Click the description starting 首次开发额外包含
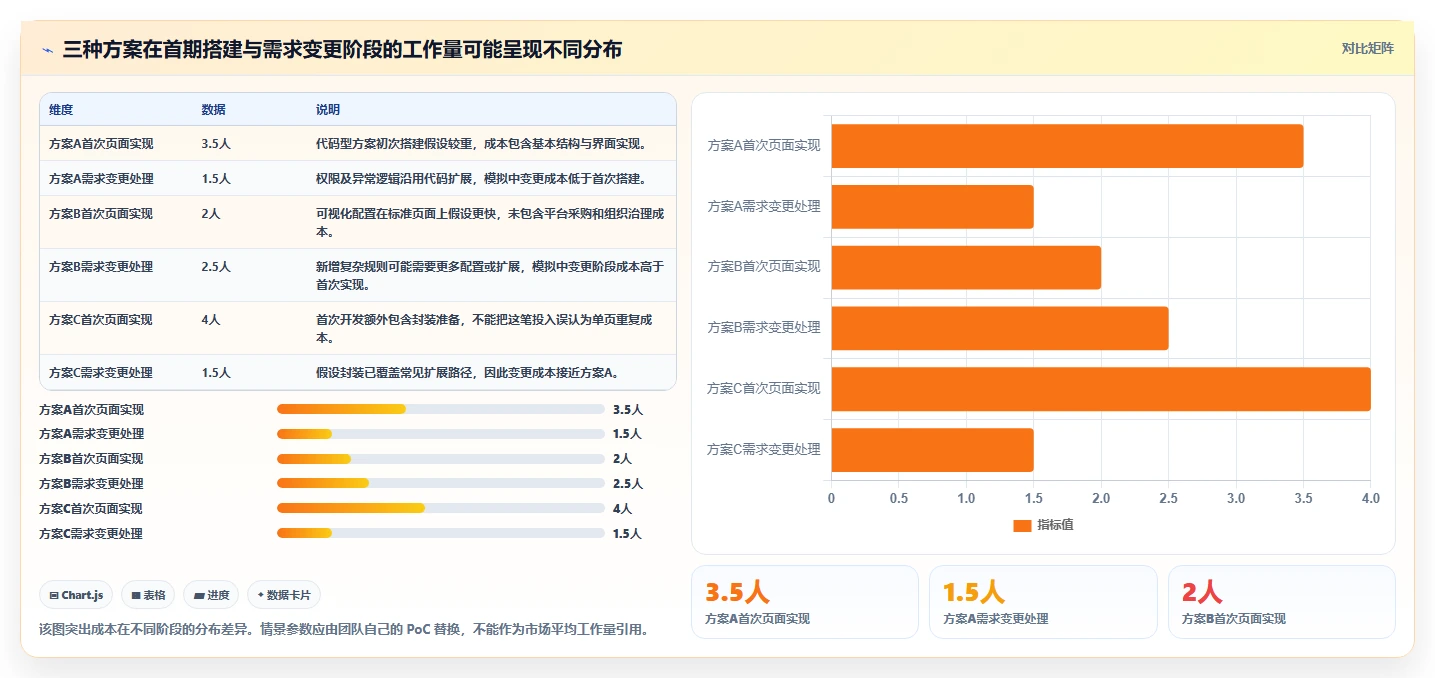This screenshot has height=678, width=1435. point(484,328)
